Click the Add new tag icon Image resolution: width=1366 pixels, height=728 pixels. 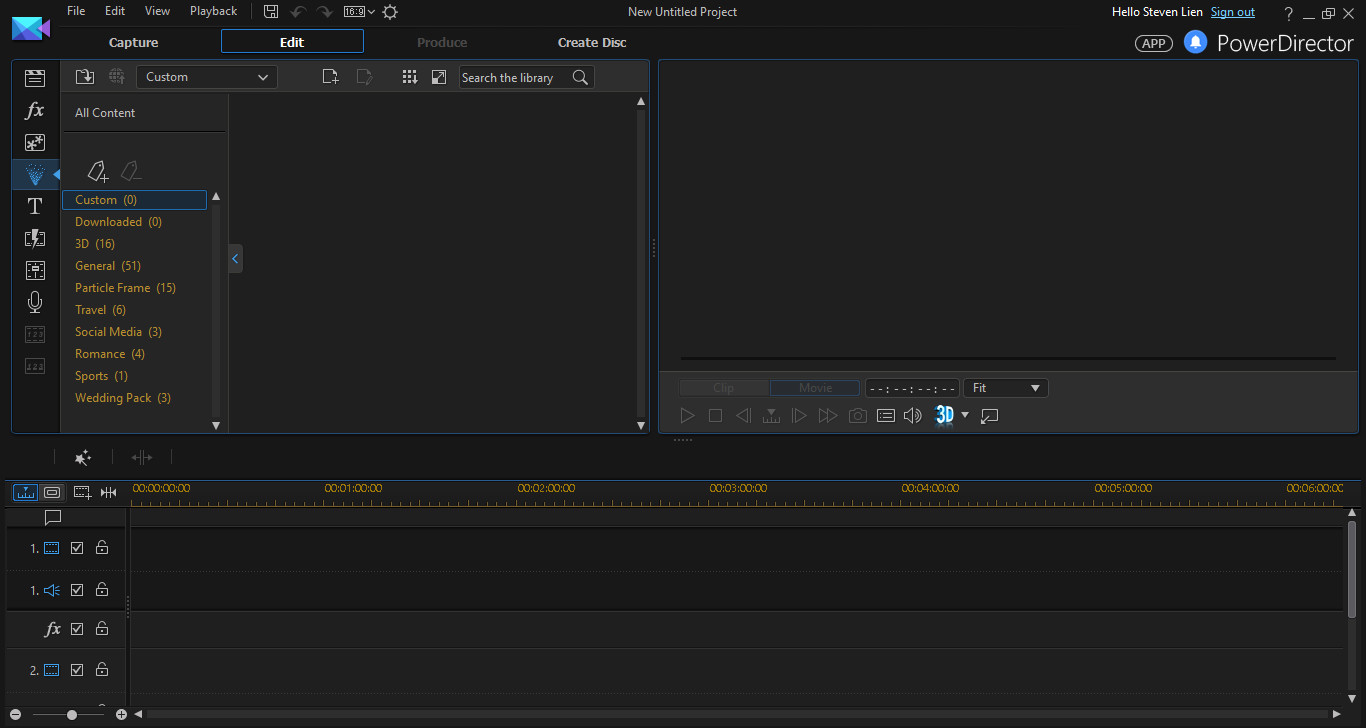[97, 172]
